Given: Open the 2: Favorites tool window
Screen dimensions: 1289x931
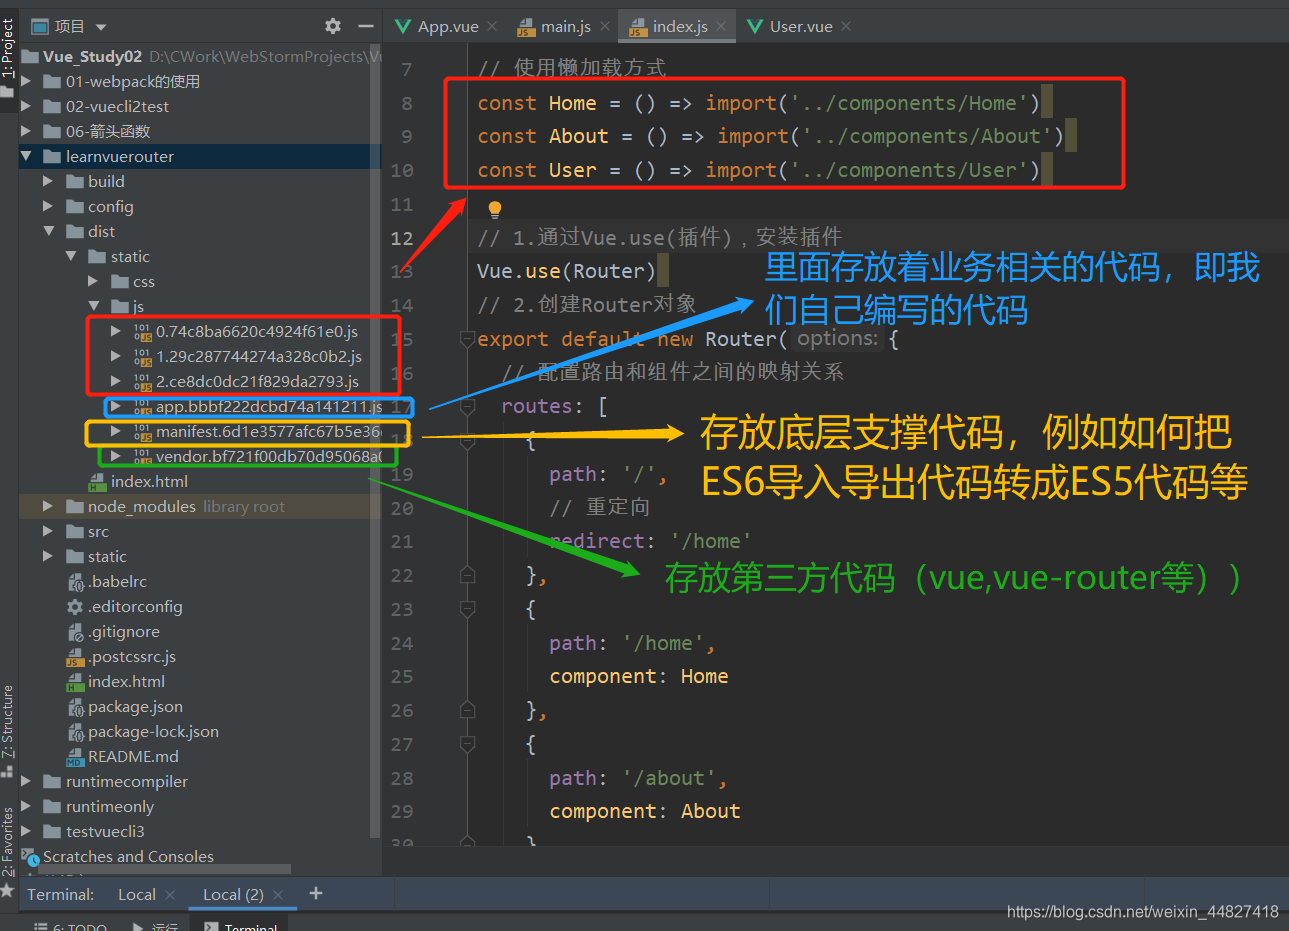Looking at the screenshot, I should 8,842.
